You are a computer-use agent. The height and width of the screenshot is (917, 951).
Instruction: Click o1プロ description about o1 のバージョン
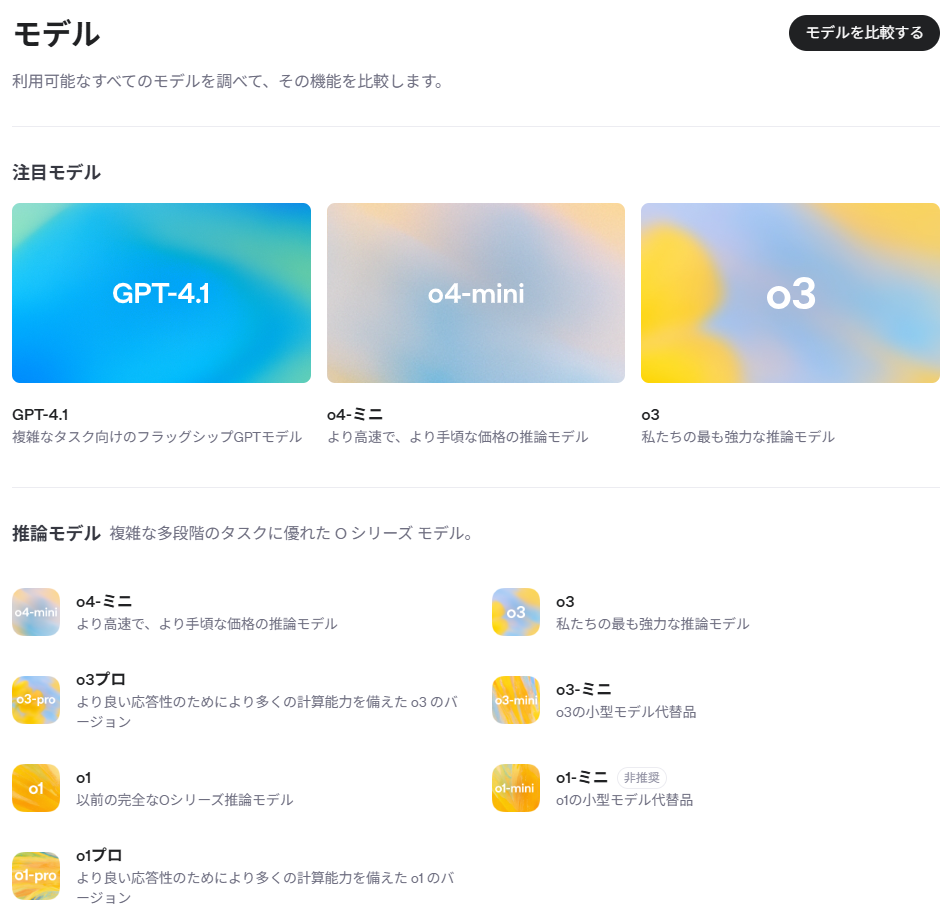click(265, 887)
